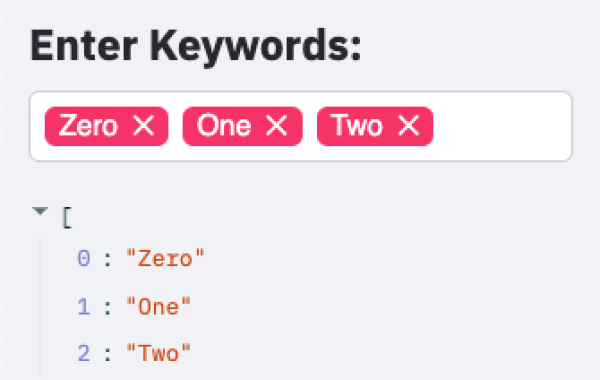Select the Zero tag label text
600x380 pixels.
(88, 126)
